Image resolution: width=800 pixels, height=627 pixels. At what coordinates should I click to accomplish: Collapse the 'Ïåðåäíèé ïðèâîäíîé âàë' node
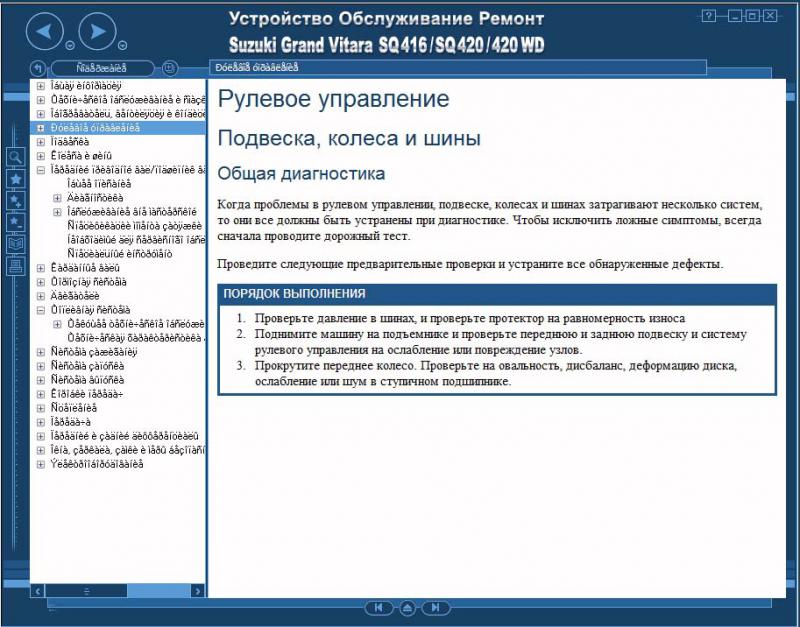tap(41, 170)
